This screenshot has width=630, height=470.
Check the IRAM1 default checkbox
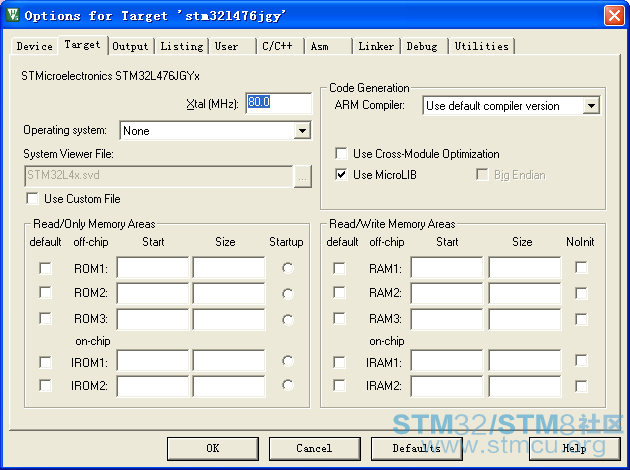[x=340, y=362]
